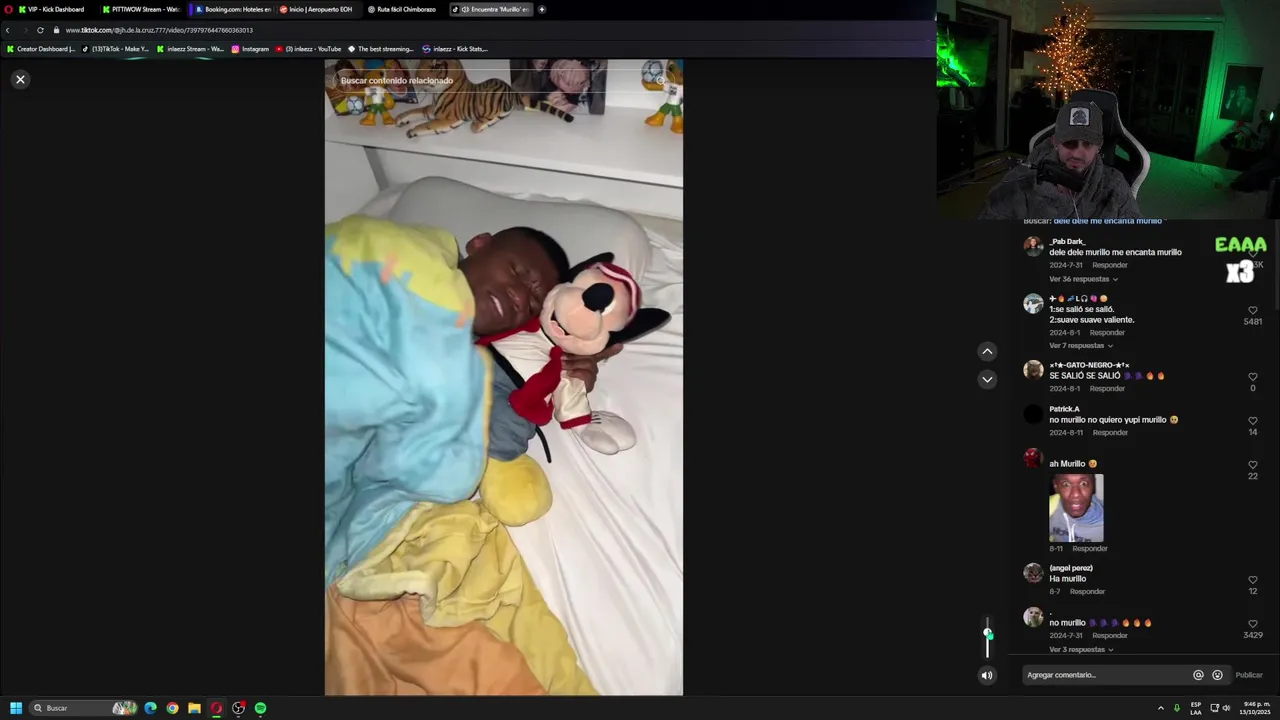Open the taskbar clock showing 9:46 p. m.
The image size is (1280, 720).
(x=1256, y=708)
